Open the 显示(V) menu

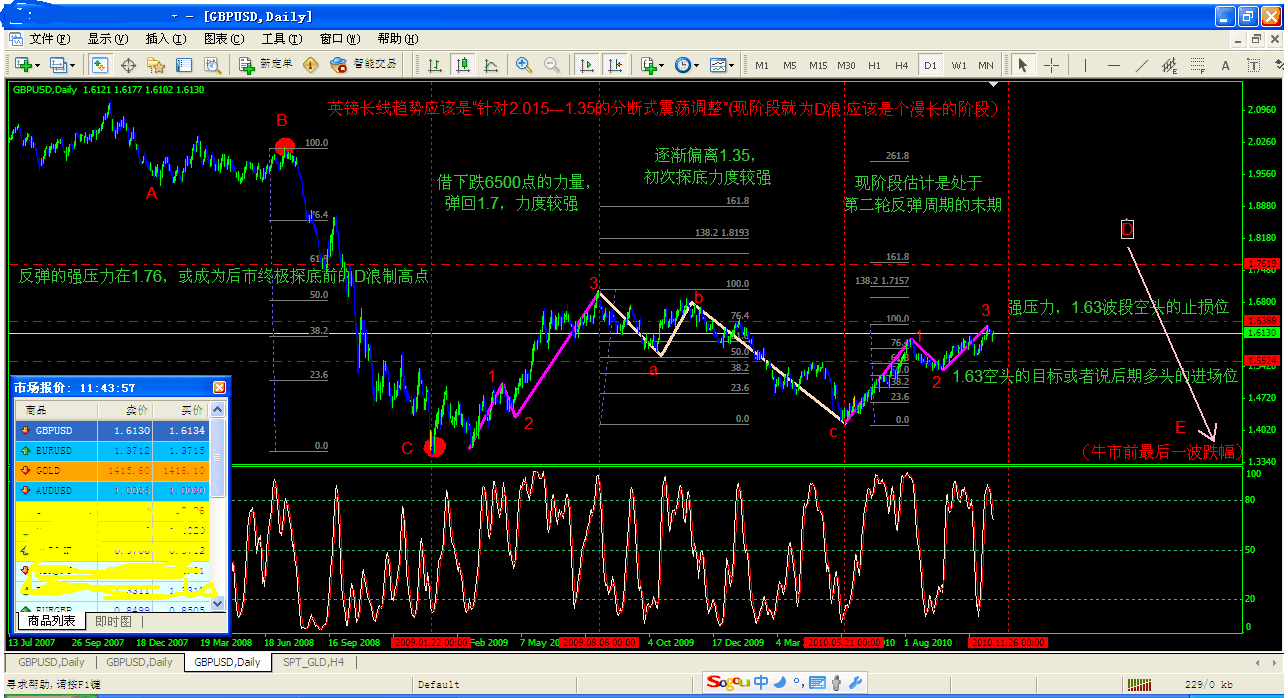tap(107, 39)
